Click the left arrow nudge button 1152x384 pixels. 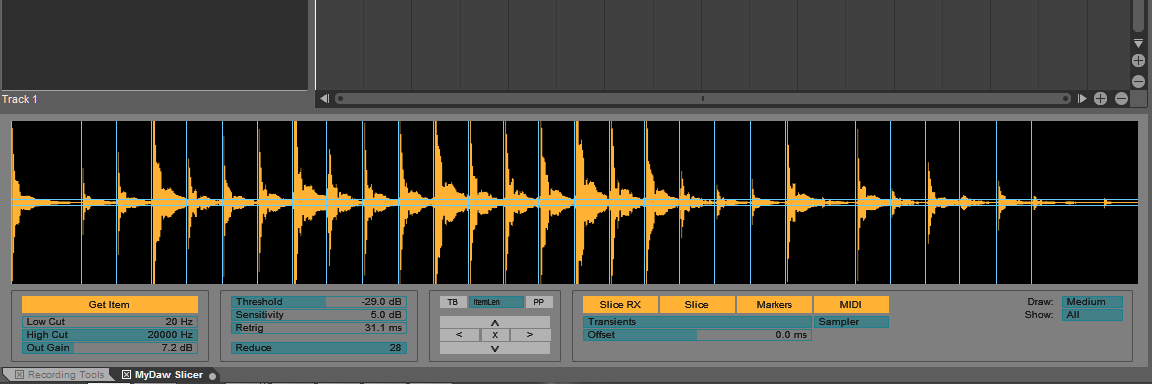(459, 335)
